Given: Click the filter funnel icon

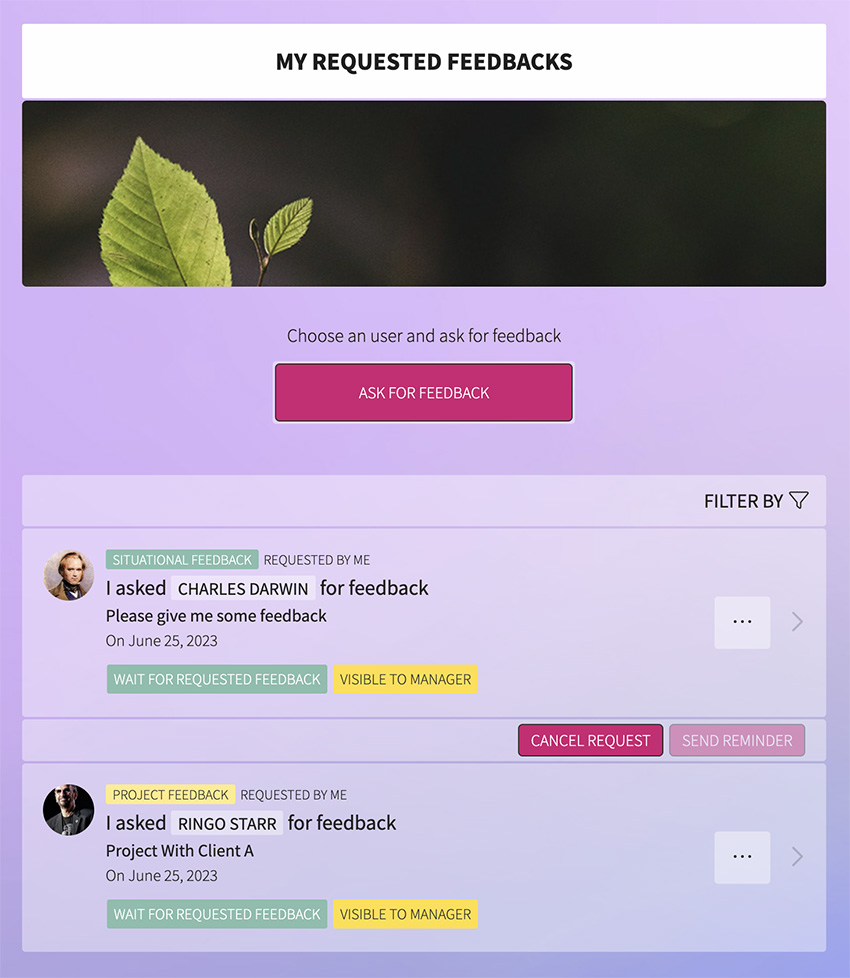Looking at the screenshot, I should click(x=798, y=500).
